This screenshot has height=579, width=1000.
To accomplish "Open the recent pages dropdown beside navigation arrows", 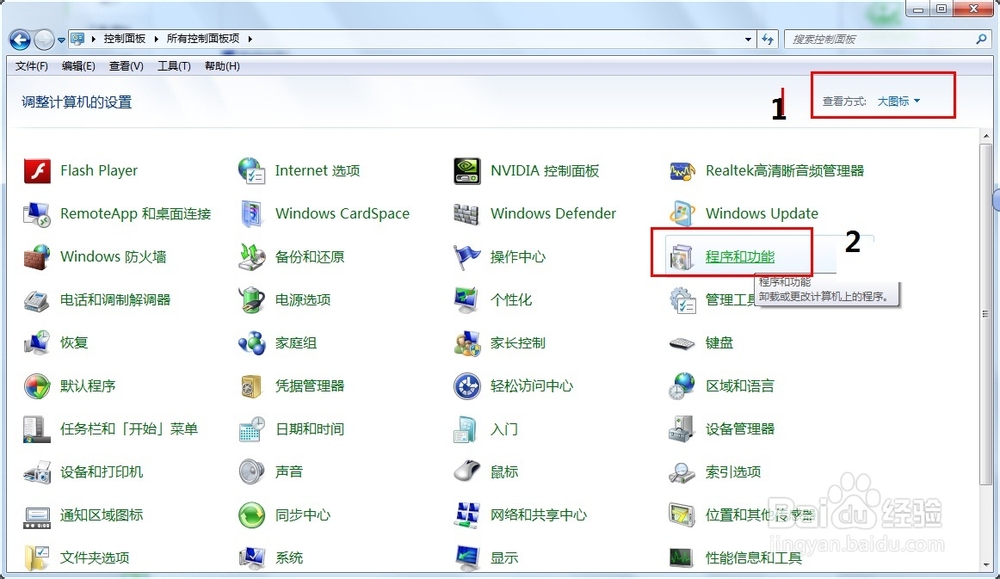I will [61, 39].
